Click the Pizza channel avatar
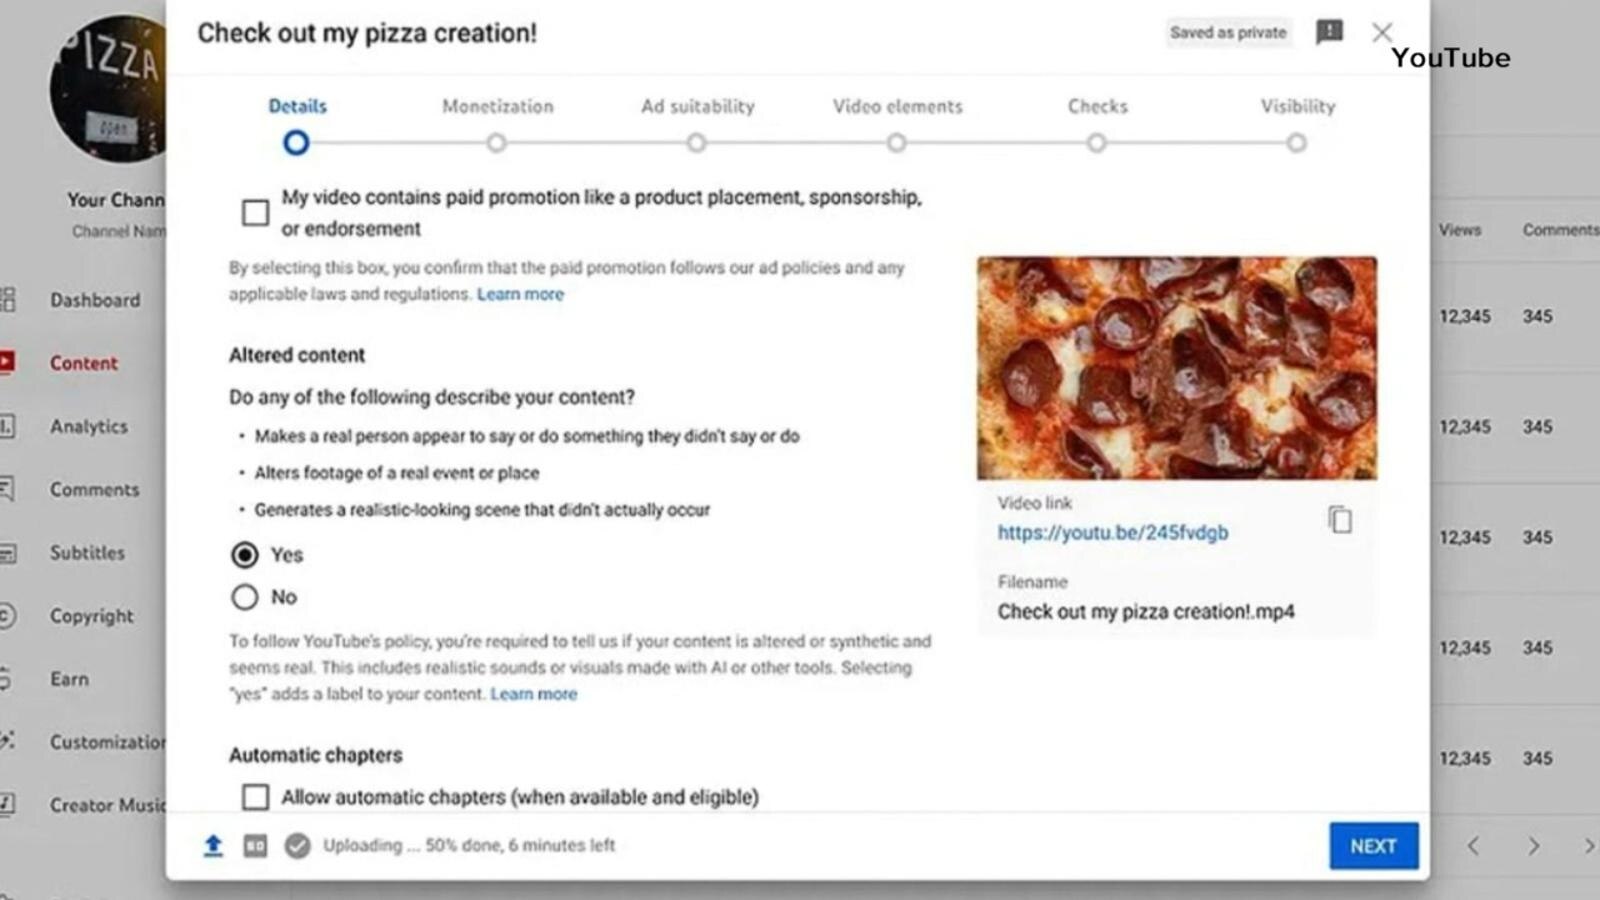1600x900 pixels. click(x=108, y=88)
